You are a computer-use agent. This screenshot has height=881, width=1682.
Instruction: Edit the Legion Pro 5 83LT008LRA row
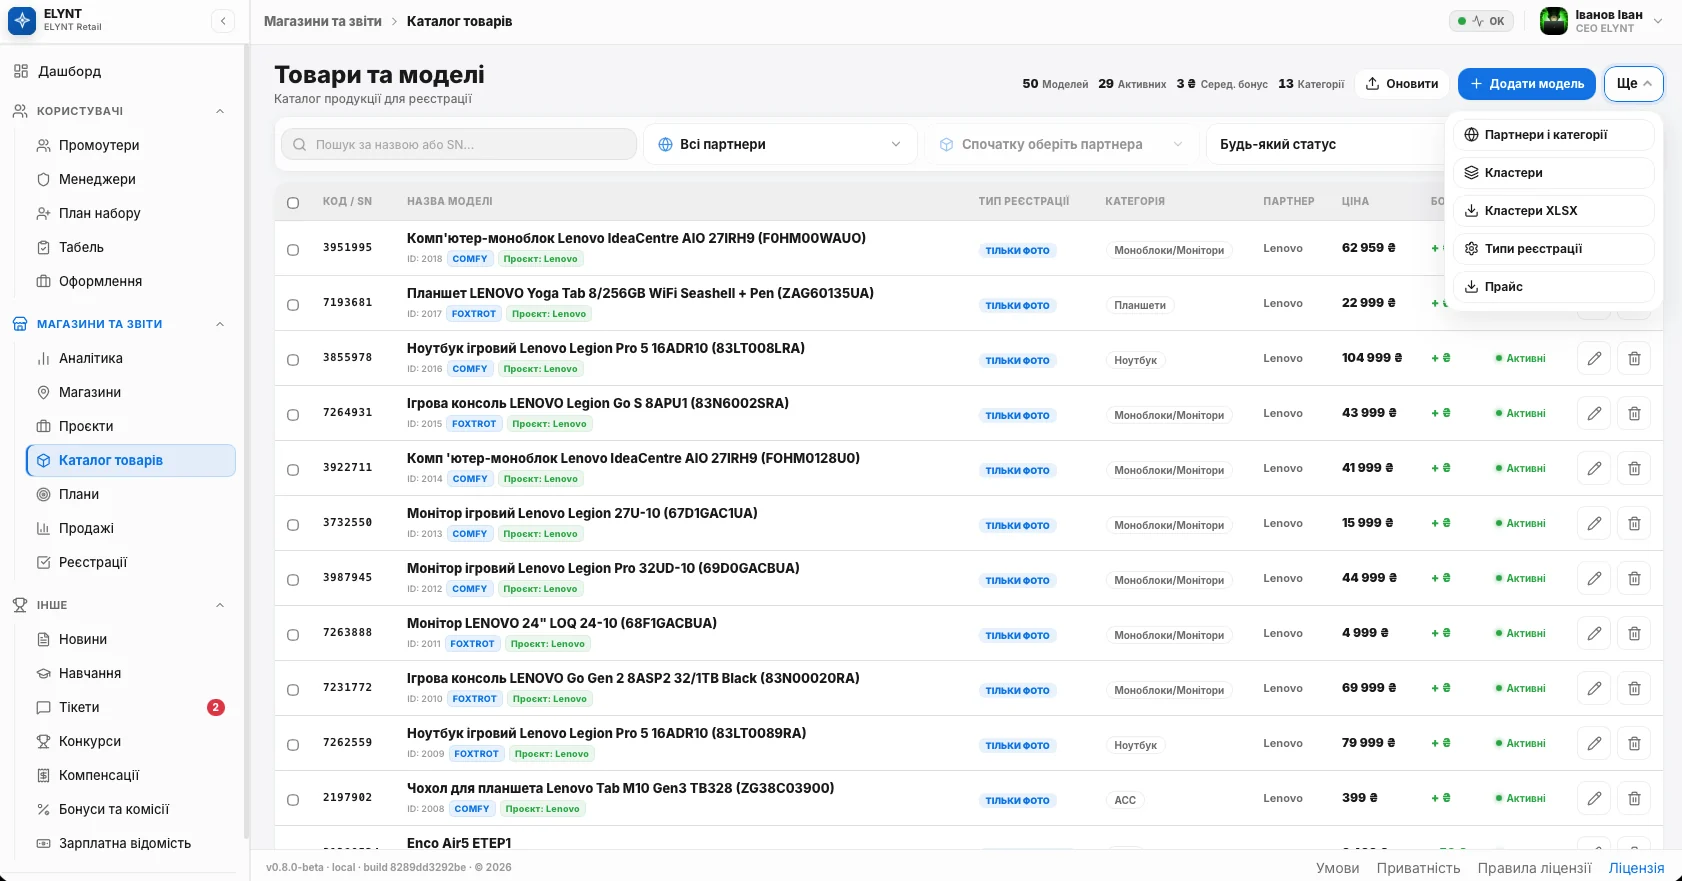click(x=1594, y=358)
